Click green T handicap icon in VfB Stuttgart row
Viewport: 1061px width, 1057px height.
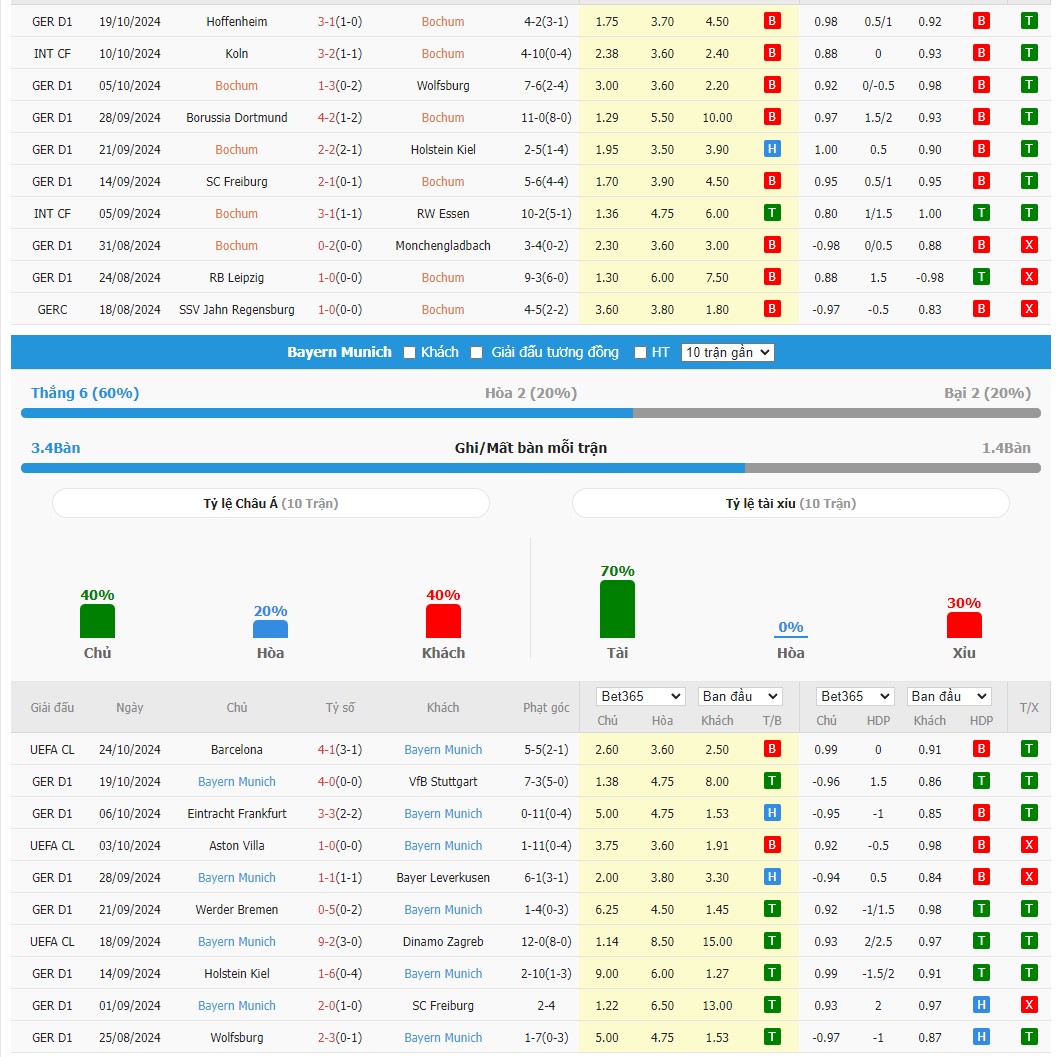(x=981, y=780)
